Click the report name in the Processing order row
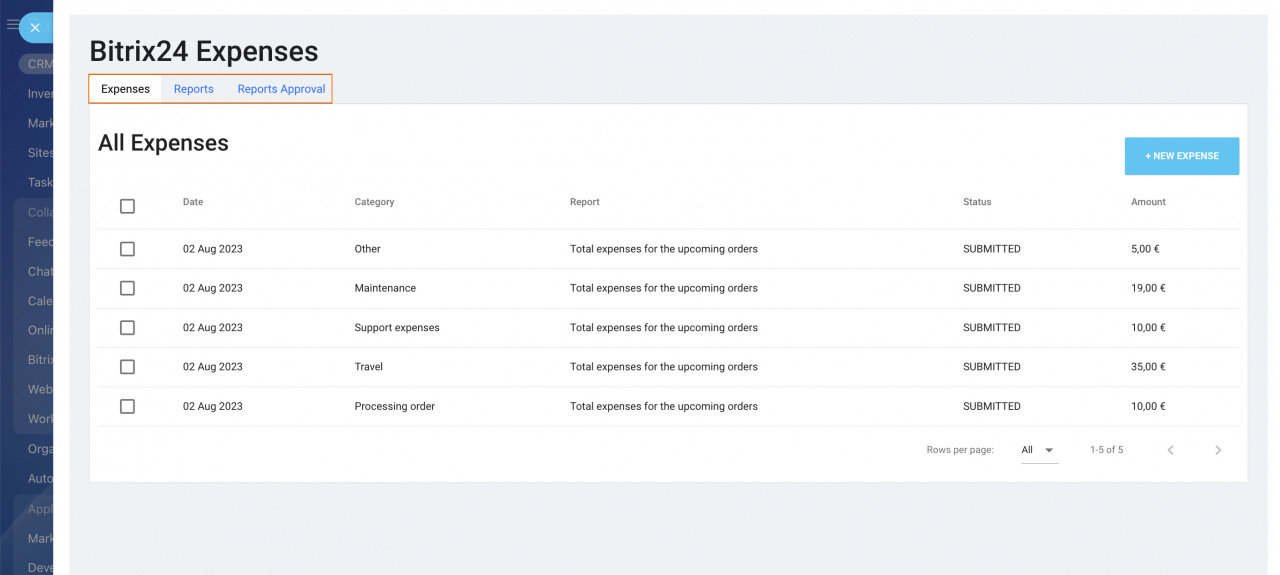Viewport: 1280px width, 575px height. click(664, 407)
